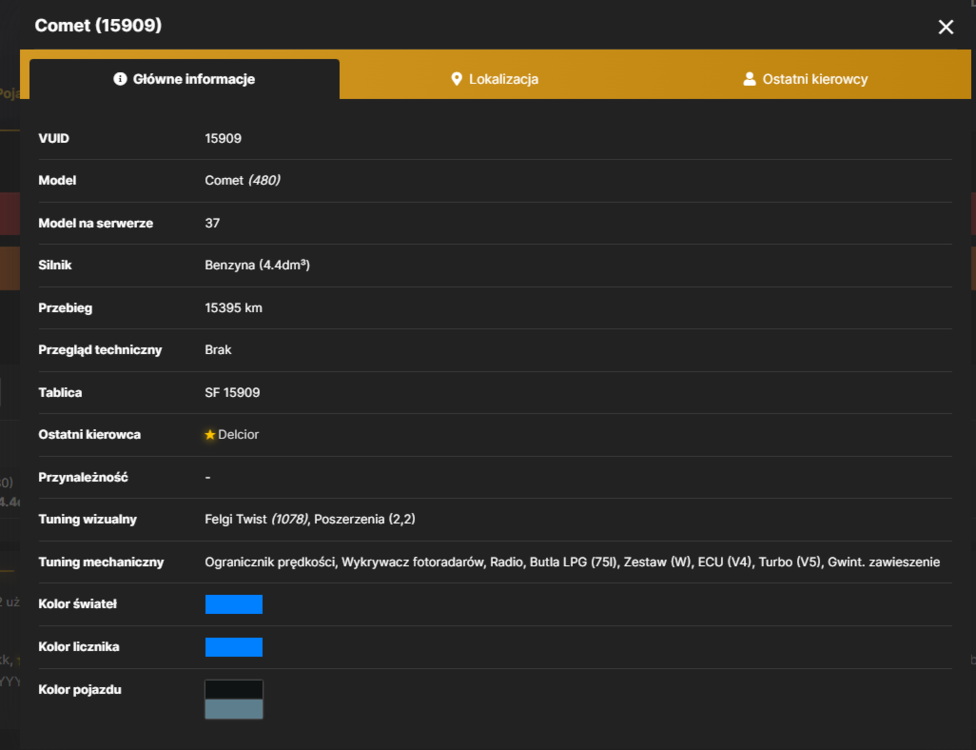Click the Przebieg row label
976x750 pixels.
pyautogui.click(x=65, y=307)
